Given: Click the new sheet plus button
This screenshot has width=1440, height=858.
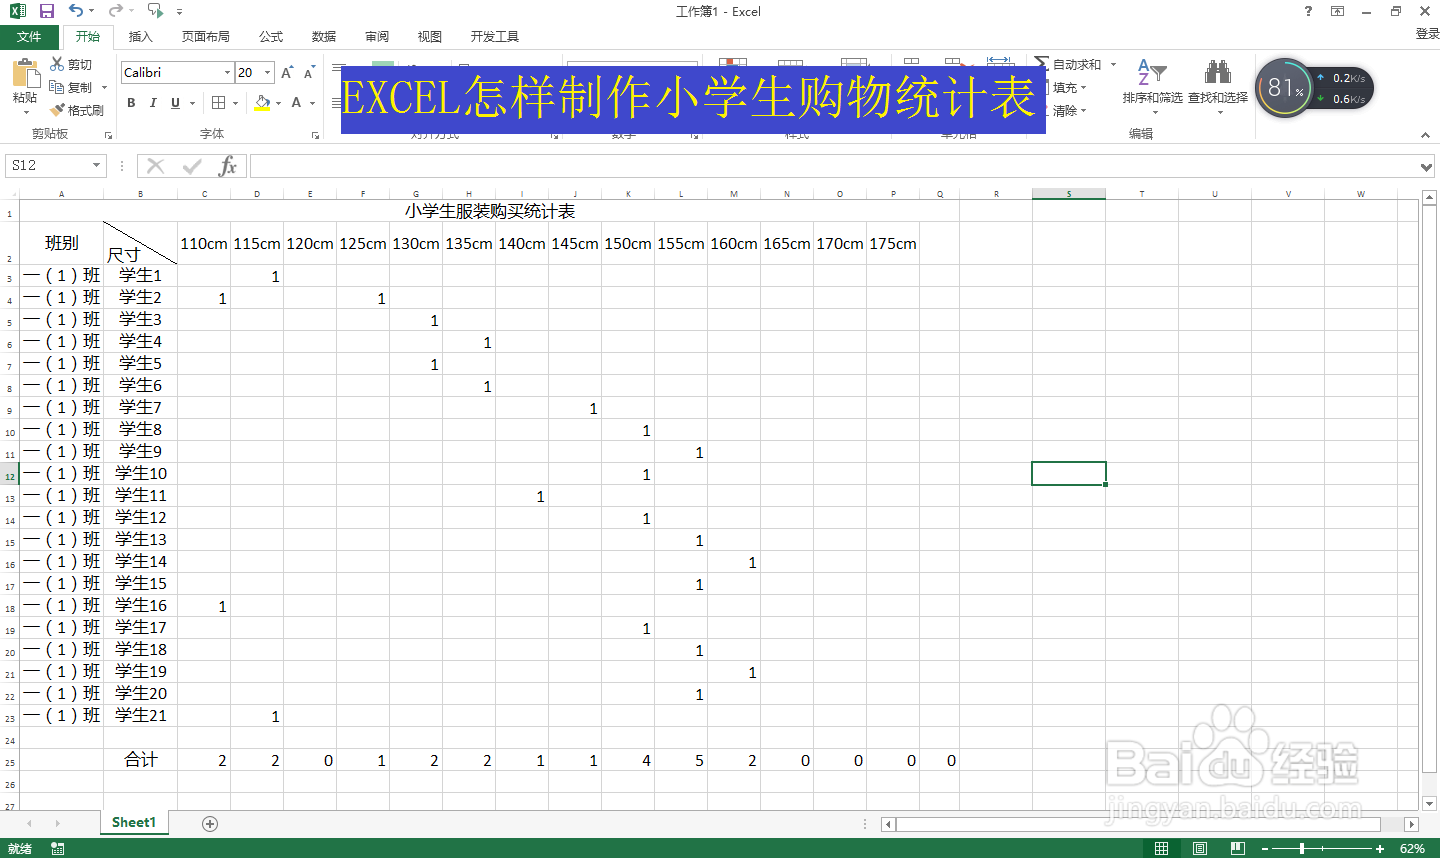Looking at the screenshot, I should [209, 822].
